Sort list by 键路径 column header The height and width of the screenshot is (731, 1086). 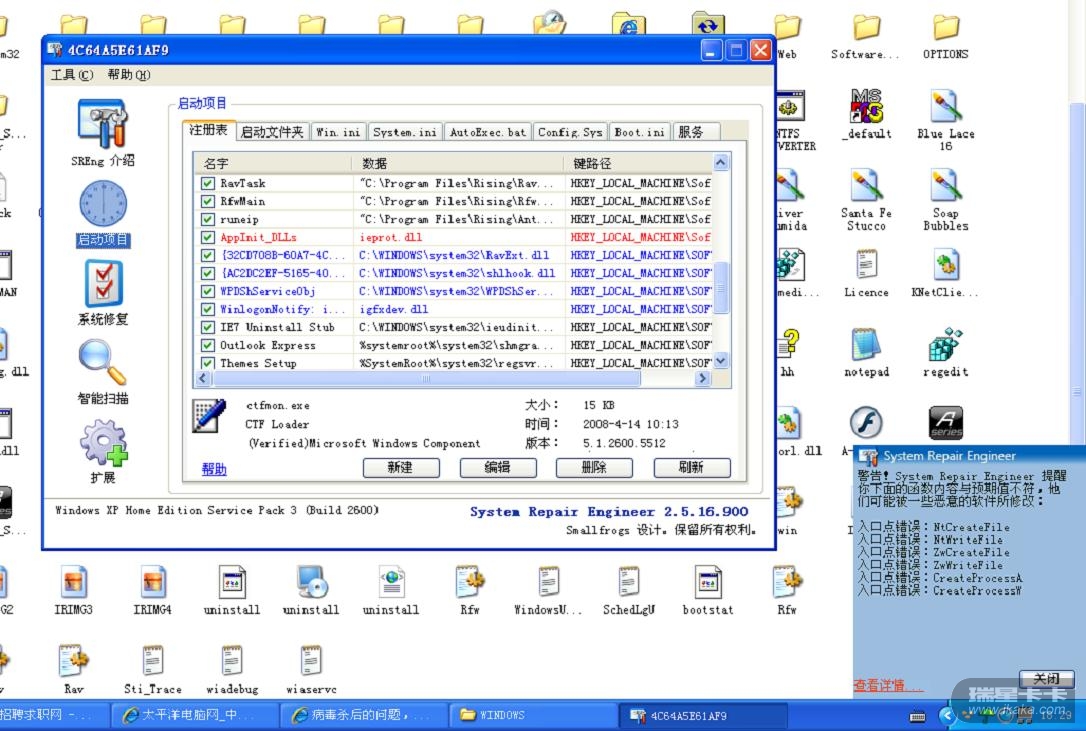[639, 163]
